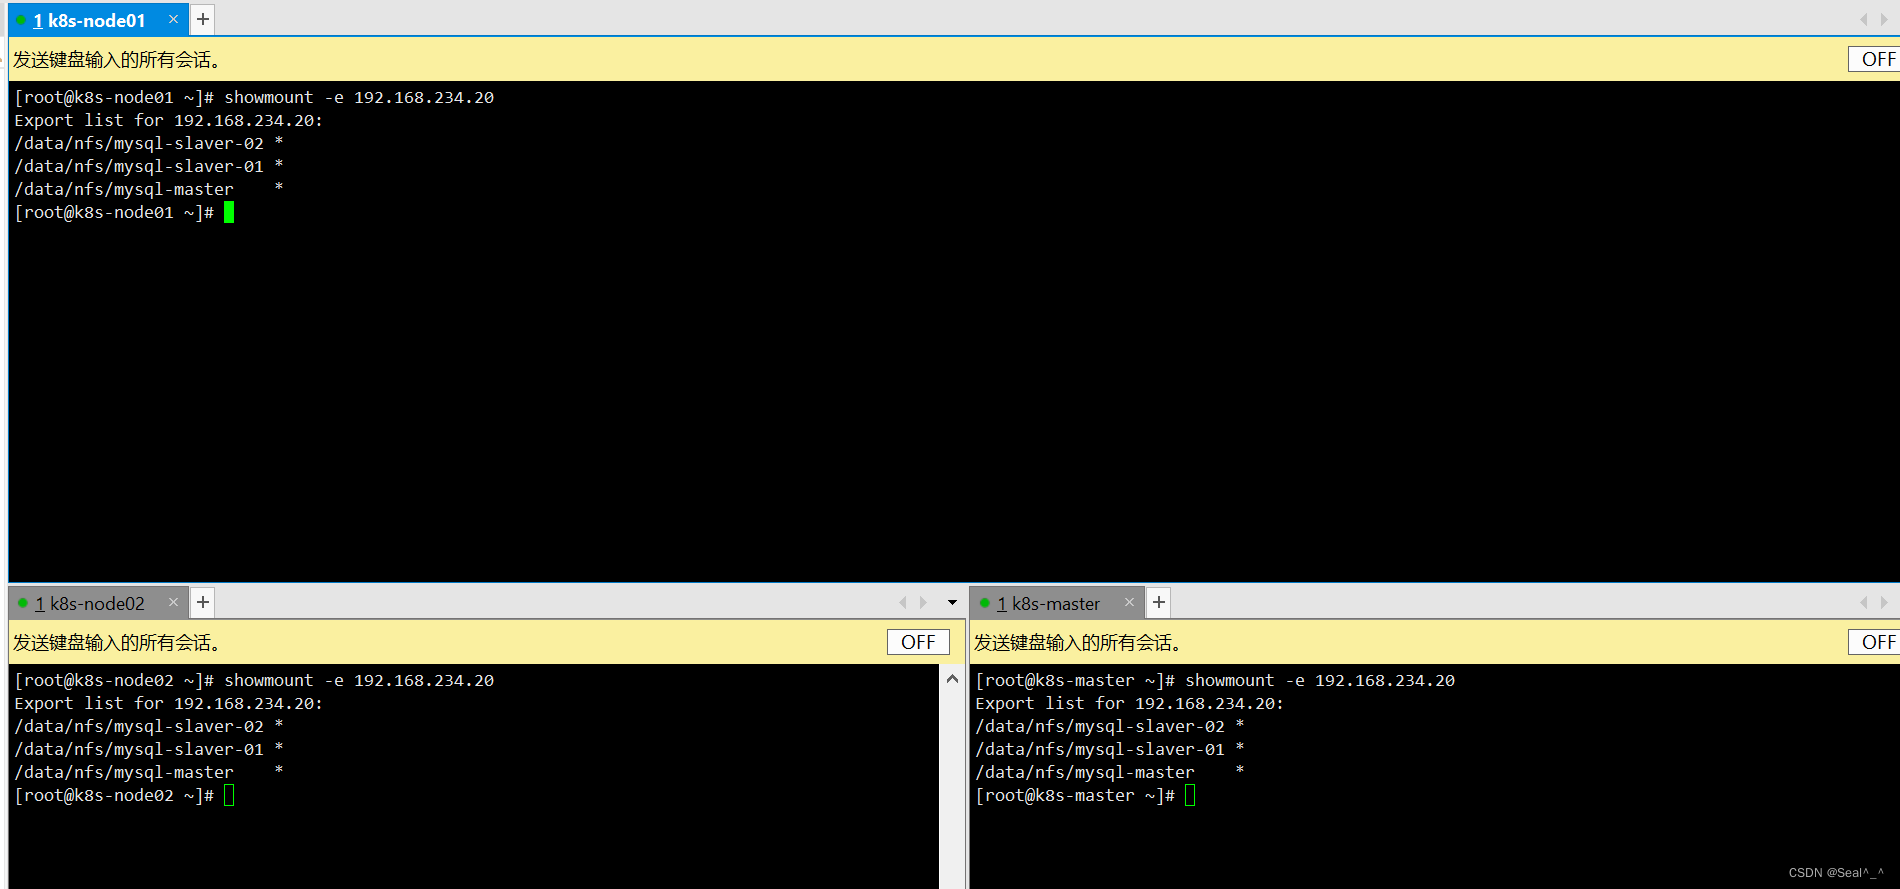Click /data/nfs/mysql-slaver-02 line in k8s-node01 terminal
The width and height of the screenshot is (1900, 889).
(149, 143)
